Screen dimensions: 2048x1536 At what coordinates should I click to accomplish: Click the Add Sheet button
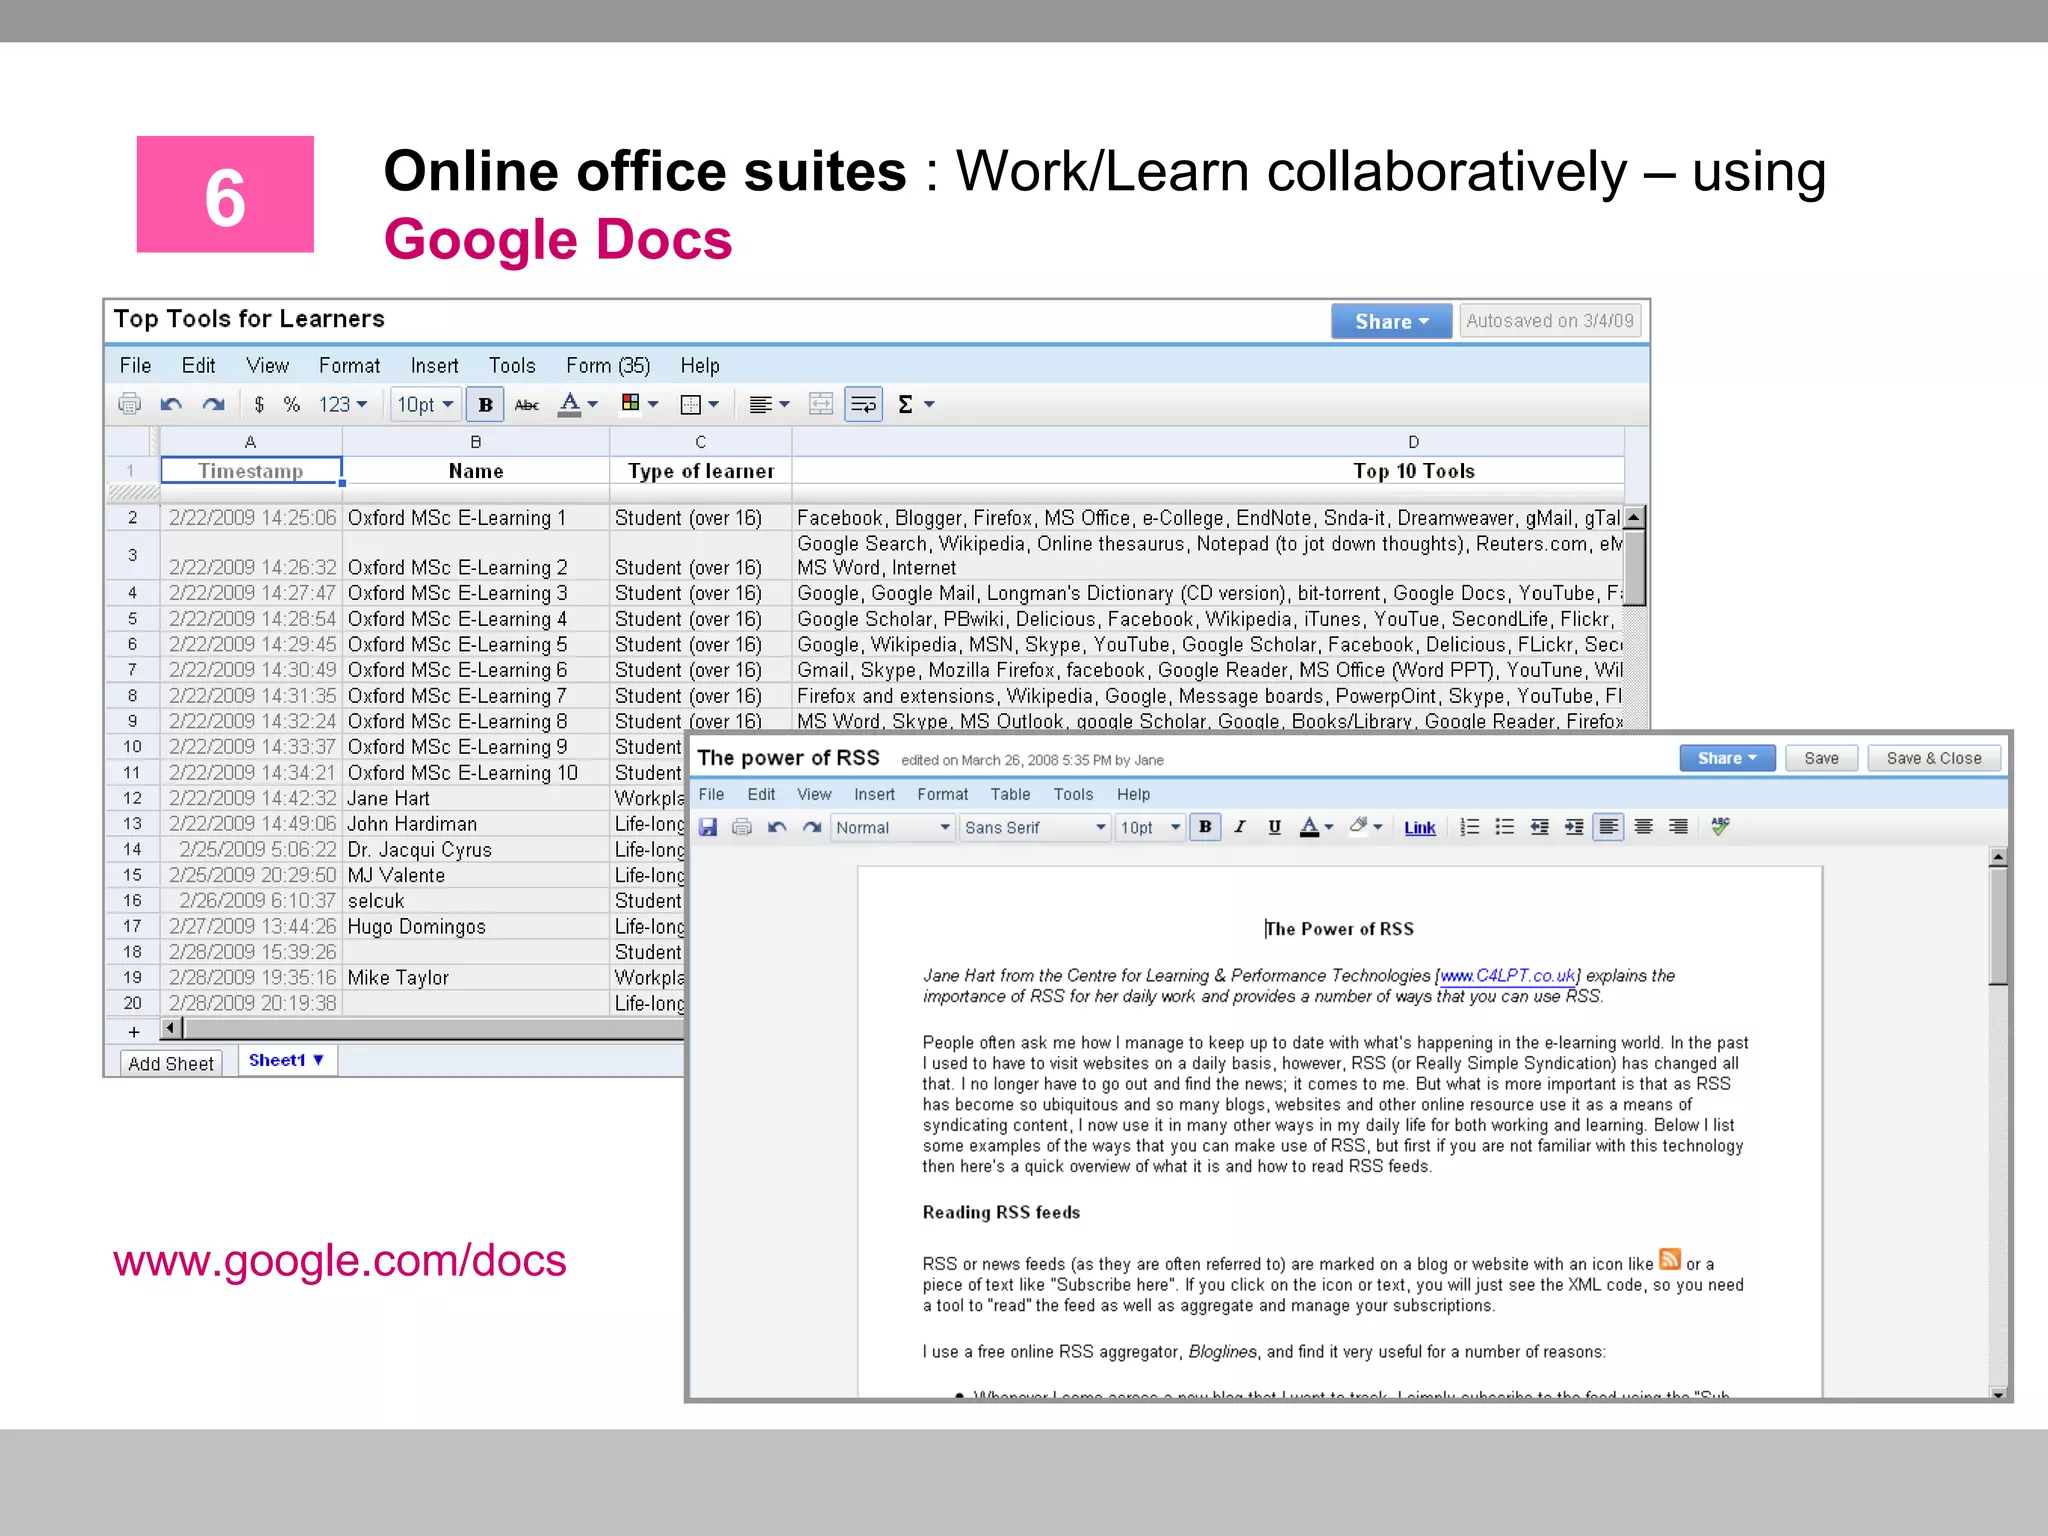[x=171, y=1063]
